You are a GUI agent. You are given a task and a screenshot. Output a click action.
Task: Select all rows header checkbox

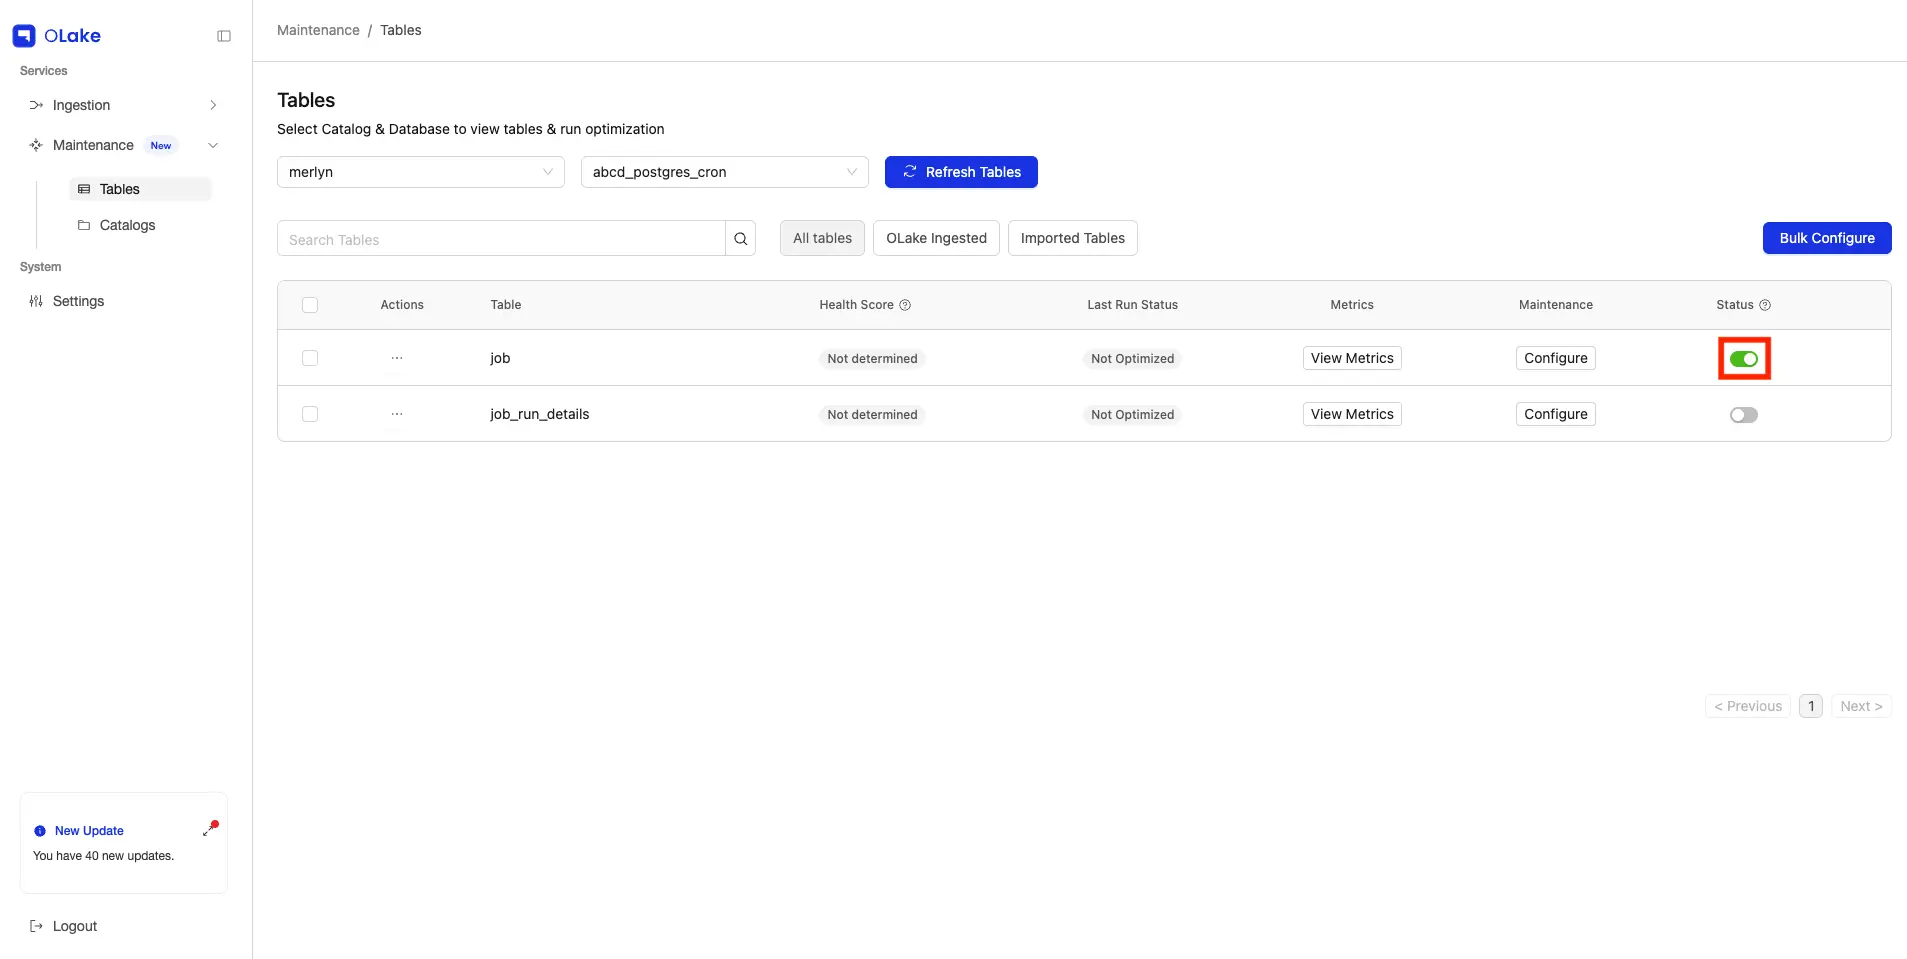(x=310, y=305)
